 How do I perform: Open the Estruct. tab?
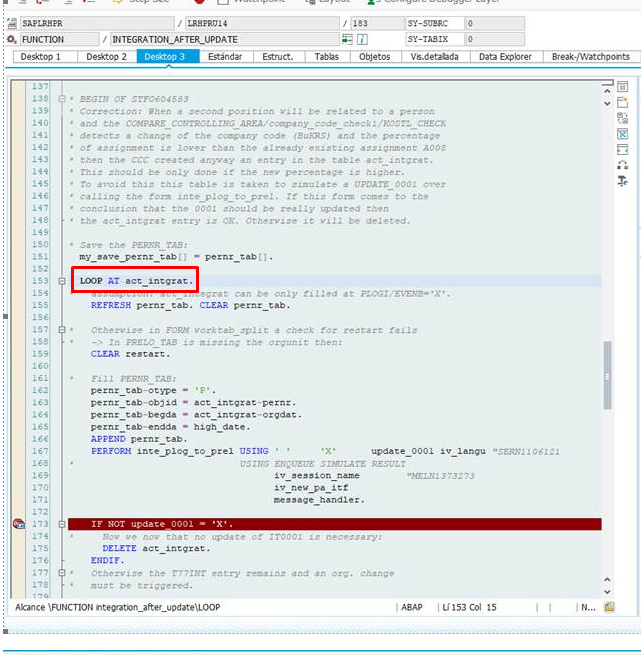coord(279,57)
